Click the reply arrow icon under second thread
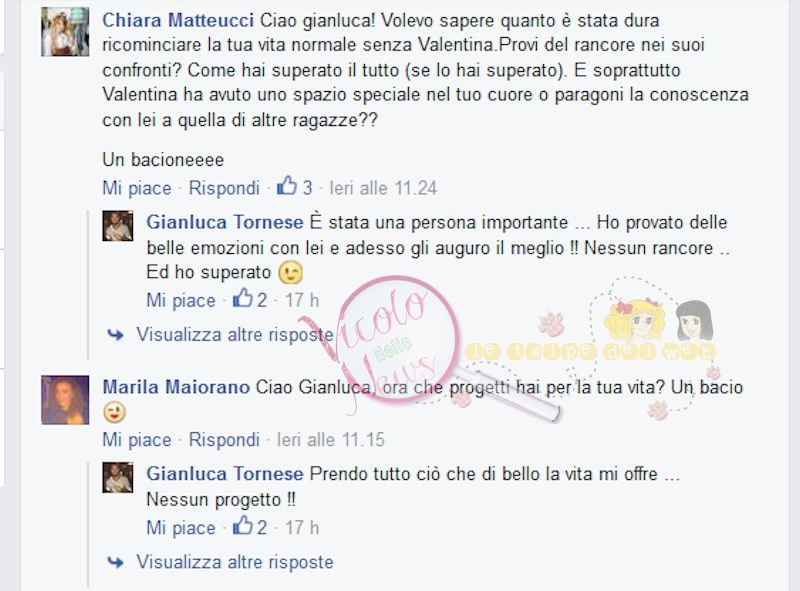Viewport: 800px width, 591px height. 115,562
